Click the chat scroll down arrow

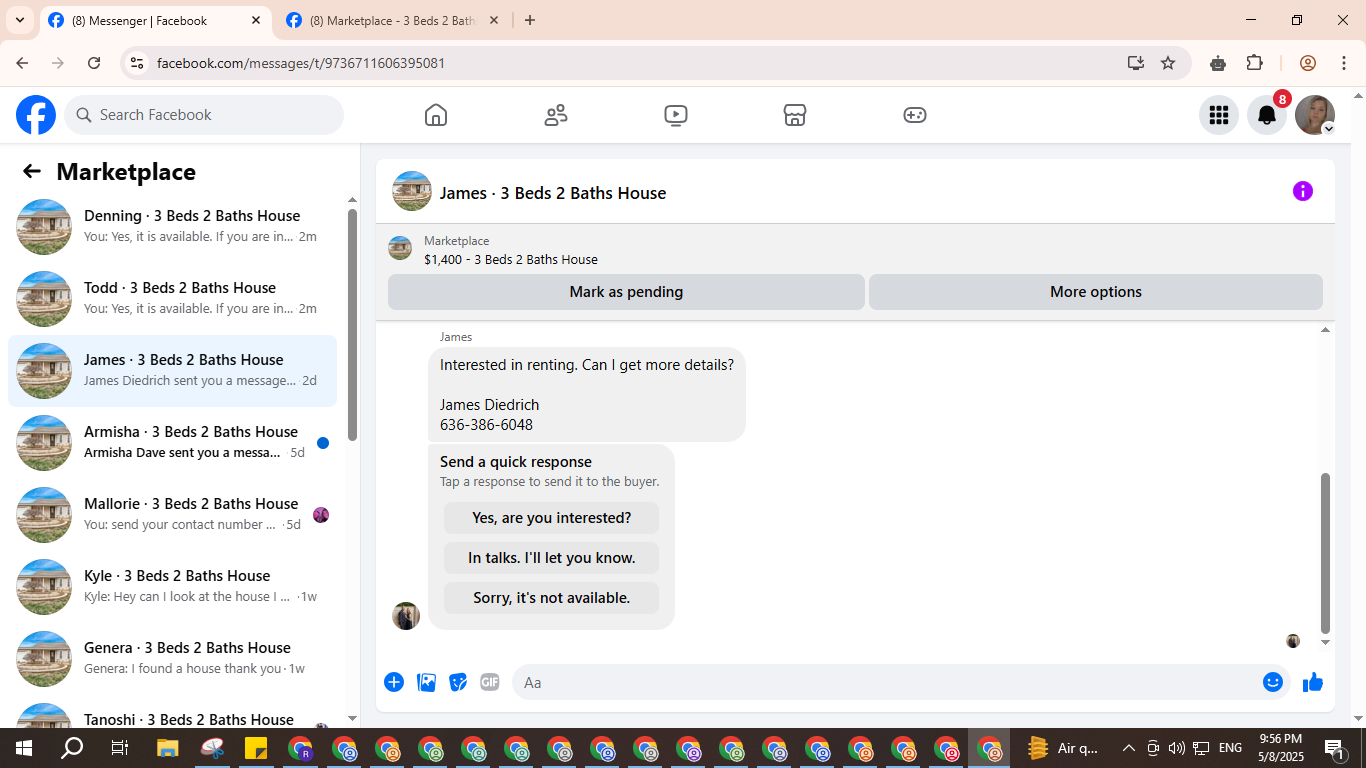1326,642
